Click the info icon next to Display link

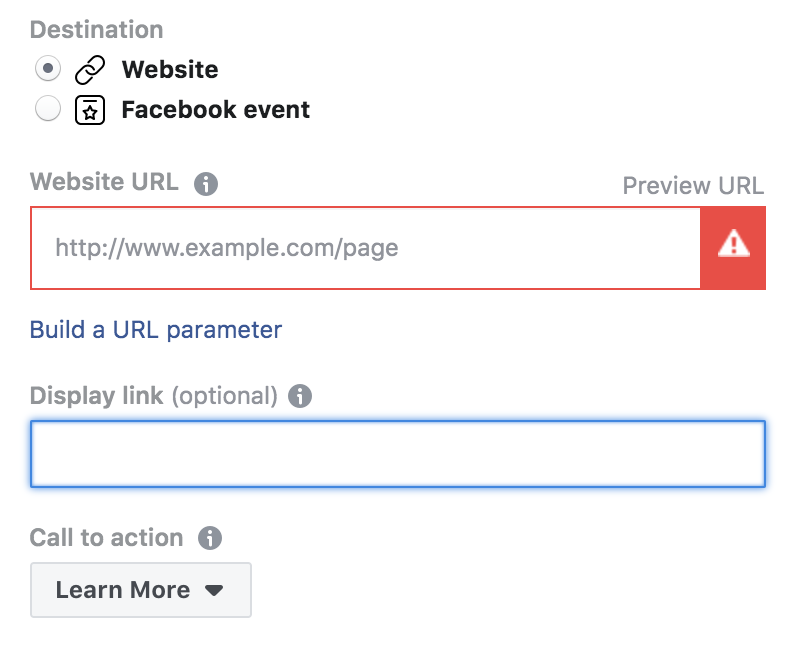[300, 396]
